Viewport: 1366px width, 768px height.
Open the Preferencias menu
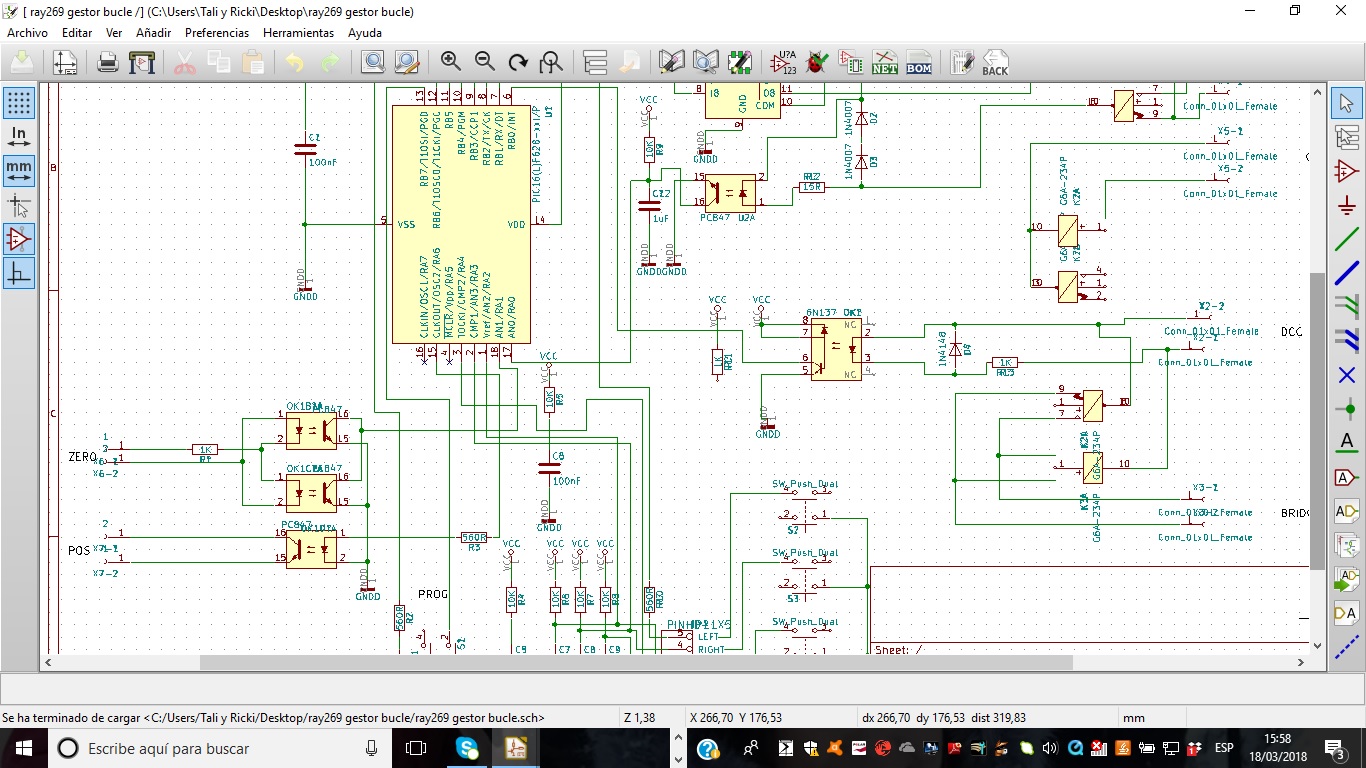[217, 33]
